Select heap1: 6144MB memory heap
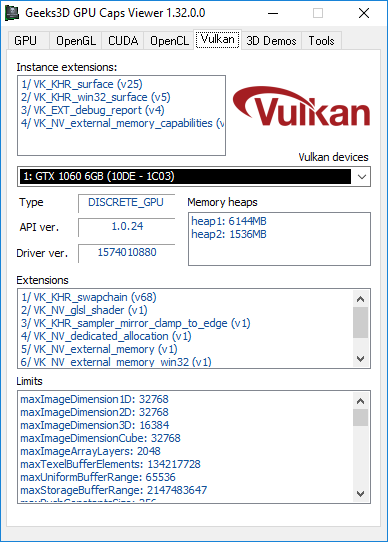Screen dimensions: 388x542 tap(229, 221)
